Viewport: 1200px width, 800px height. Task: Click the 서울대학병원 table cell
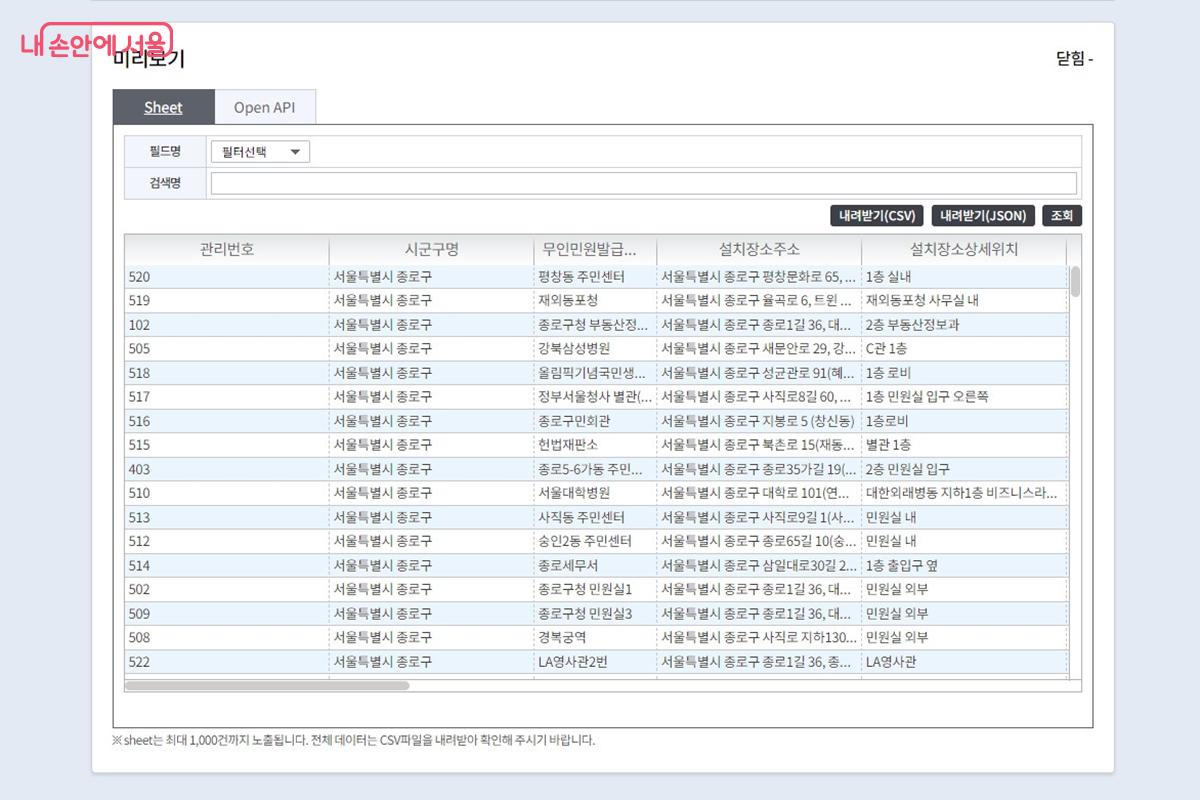click(x=574, y=493)
